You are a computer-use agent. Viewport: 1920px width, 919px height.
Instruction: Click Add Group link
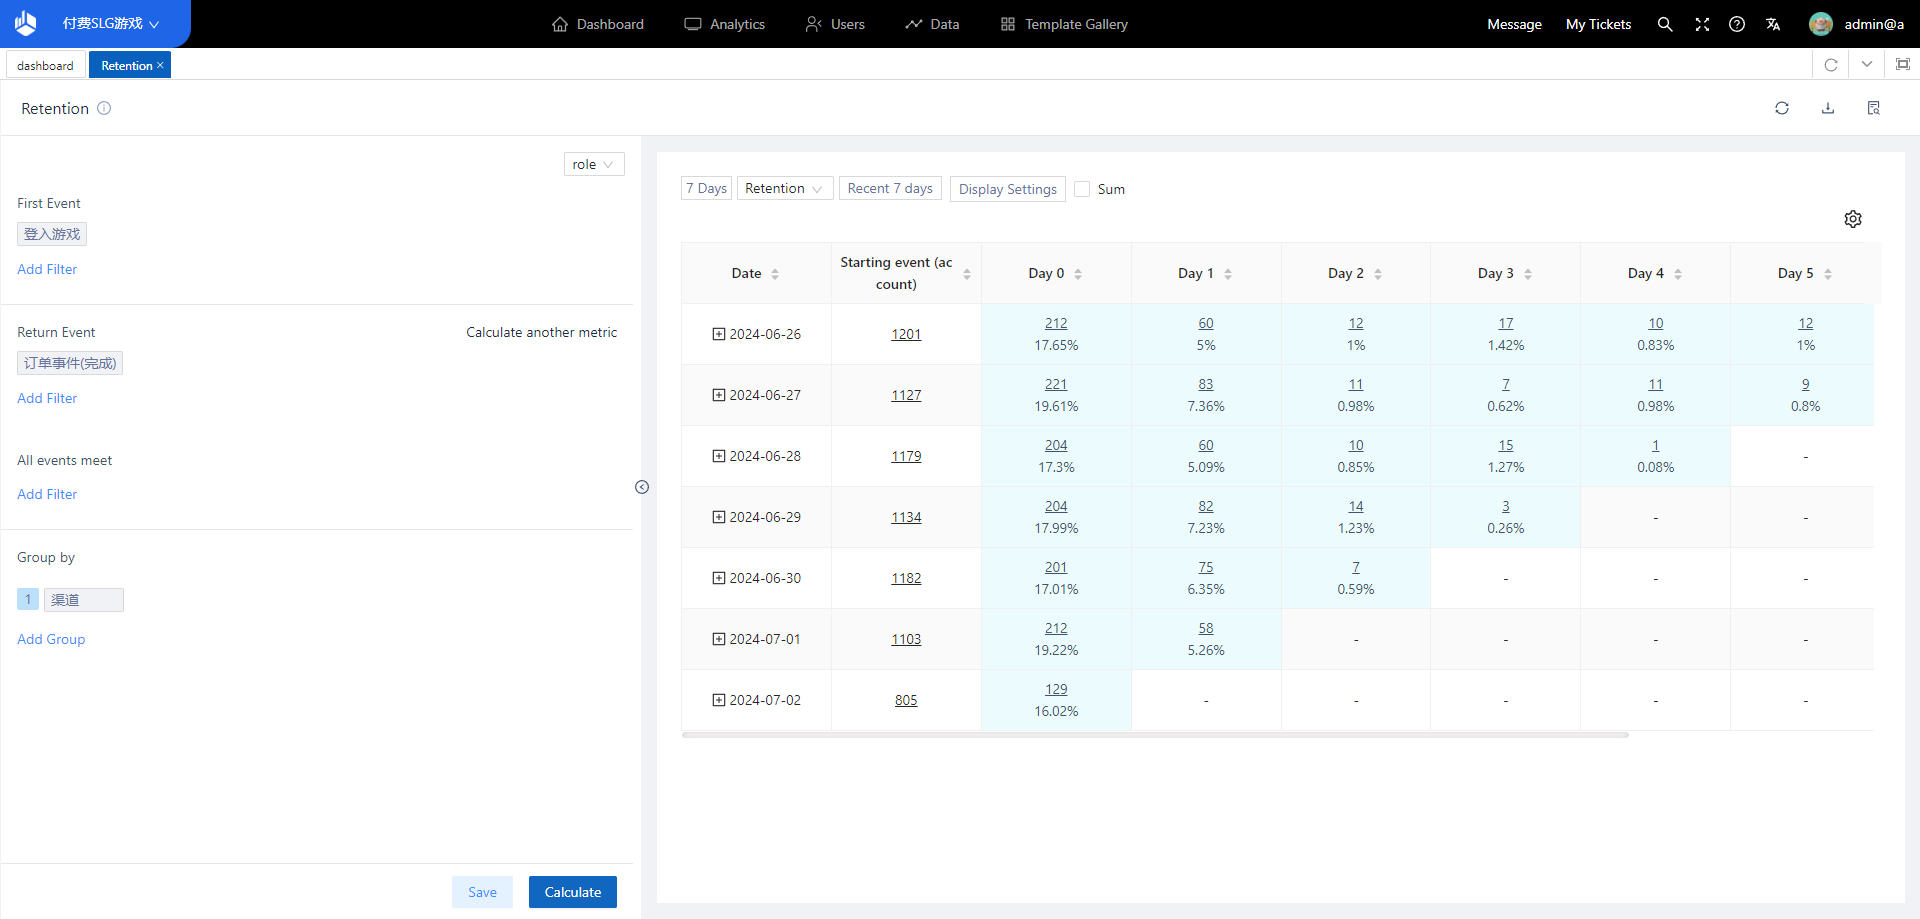pos(51,639)
